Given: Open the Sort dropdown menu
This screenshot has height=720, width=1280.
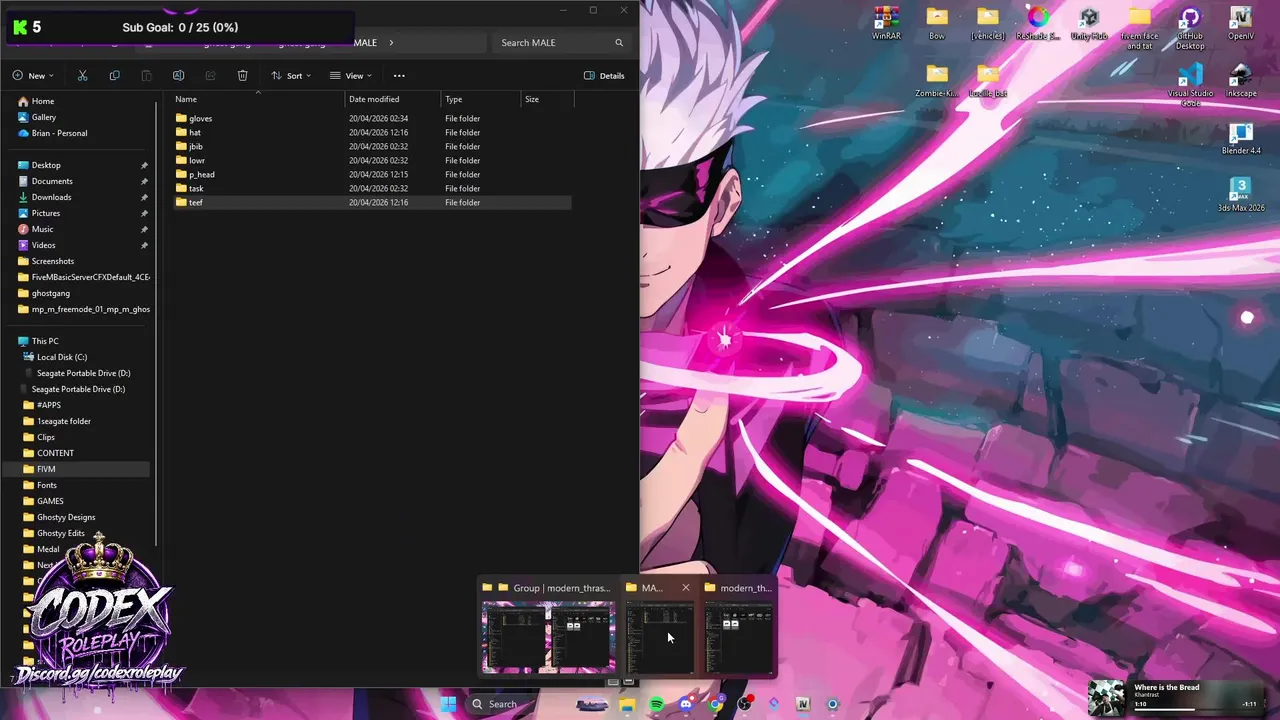Looking at the screenshot, I should (291, 75).
